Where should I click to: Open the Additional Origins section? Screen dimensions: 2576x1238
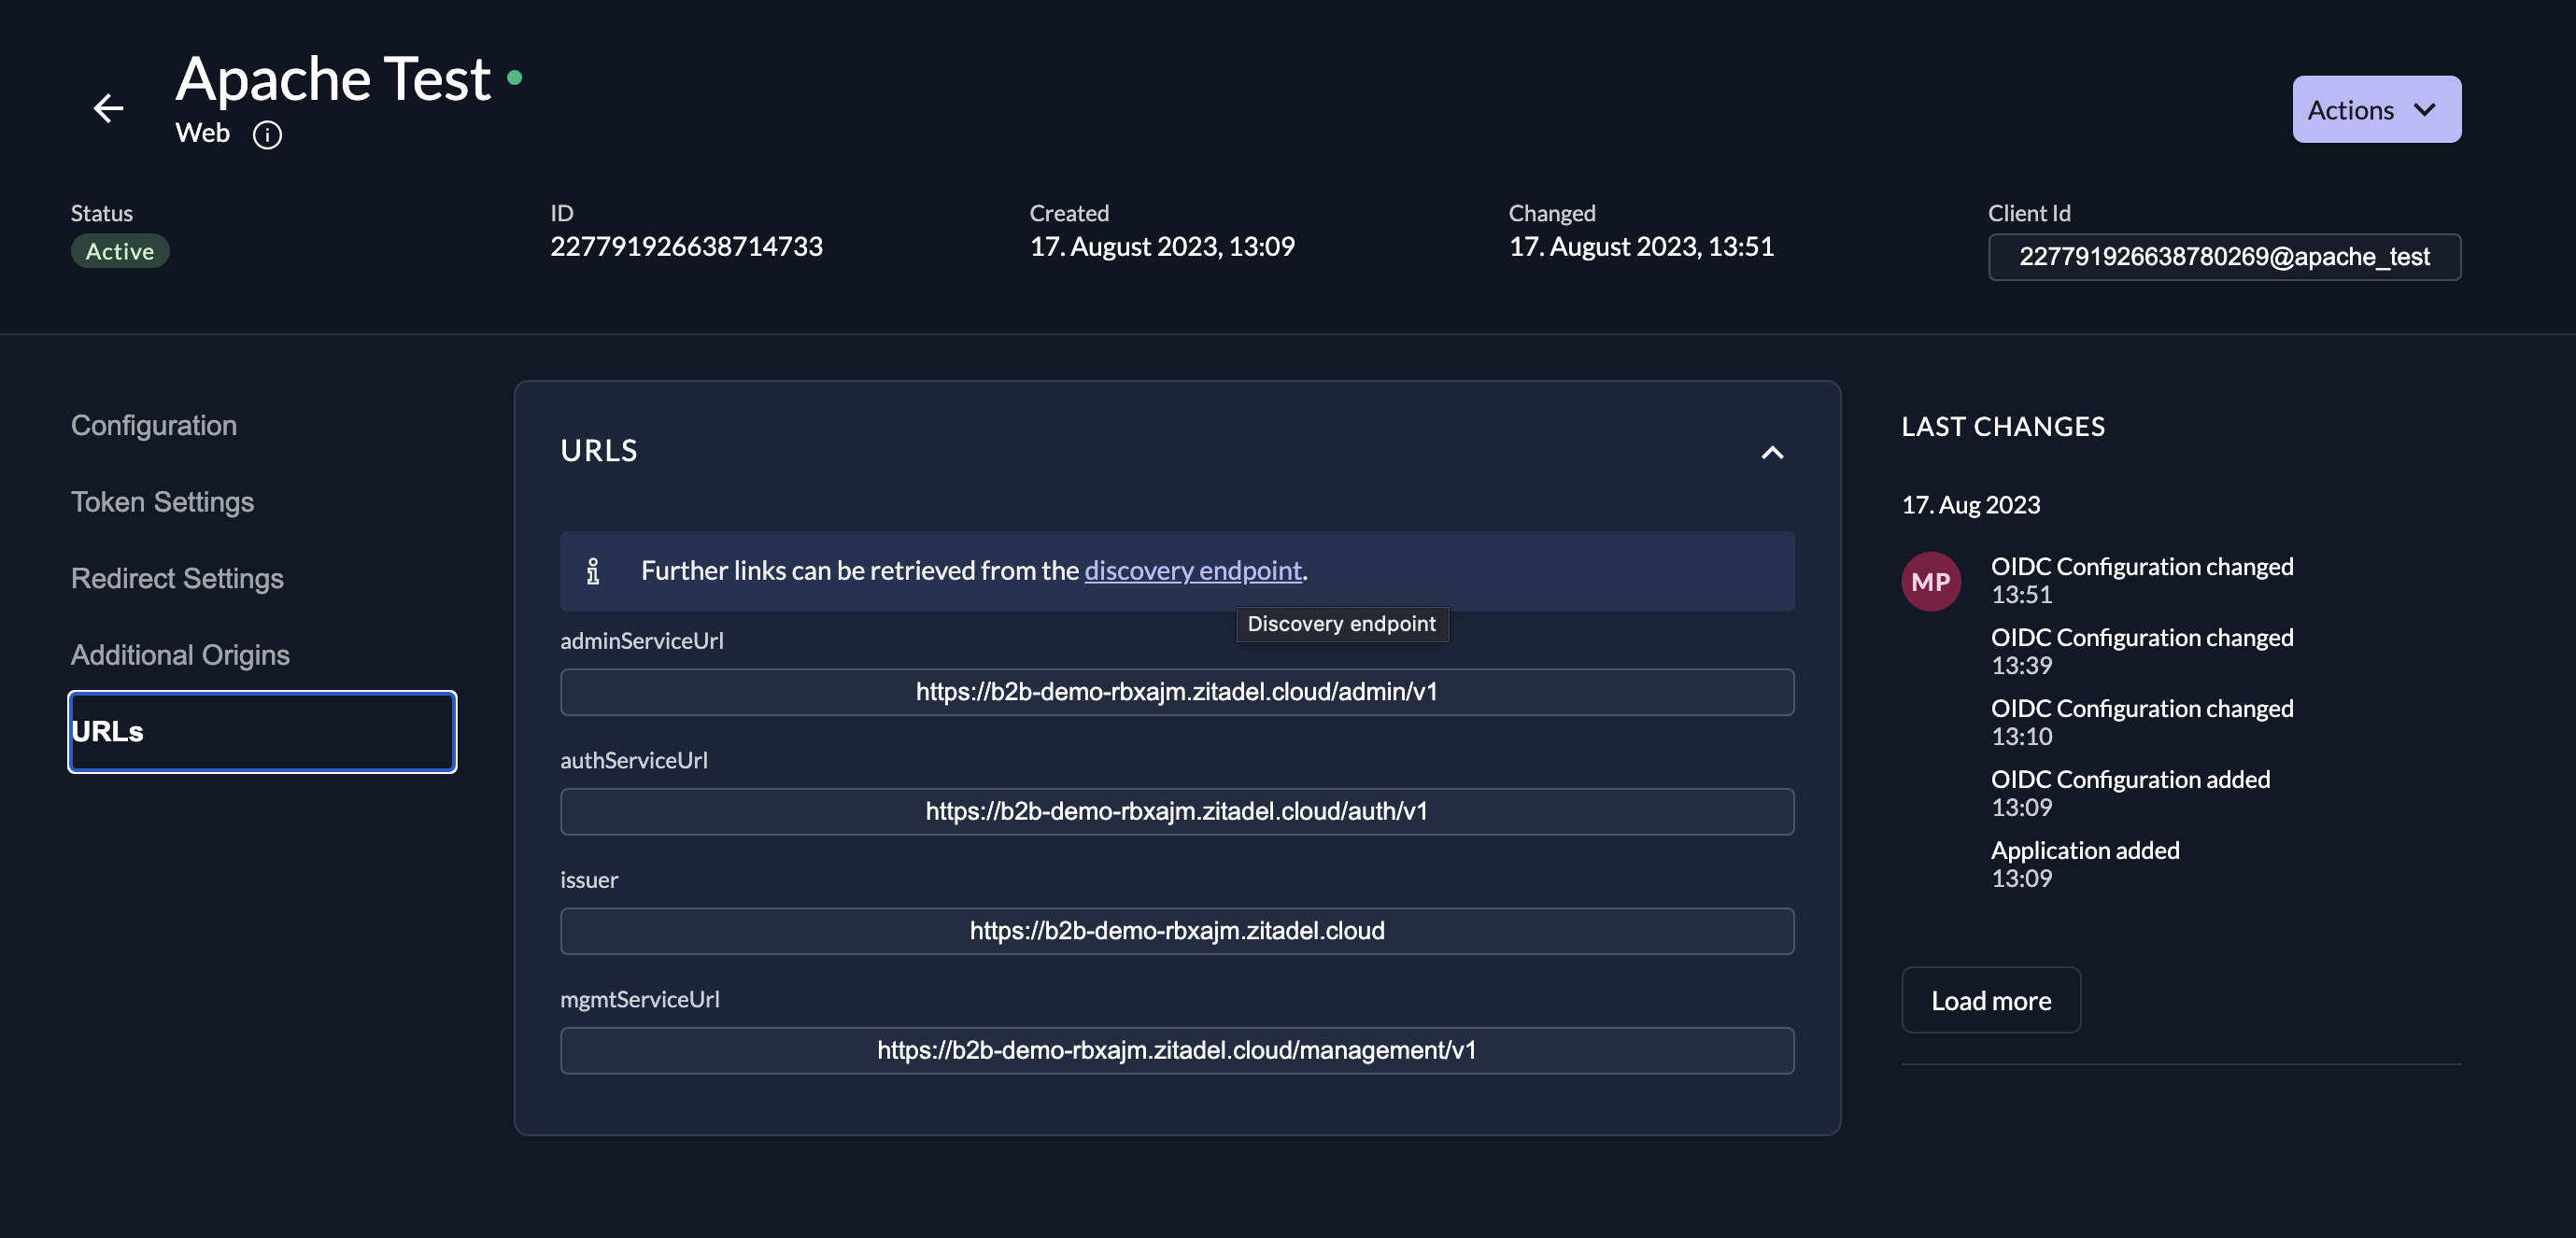point(179,654)
